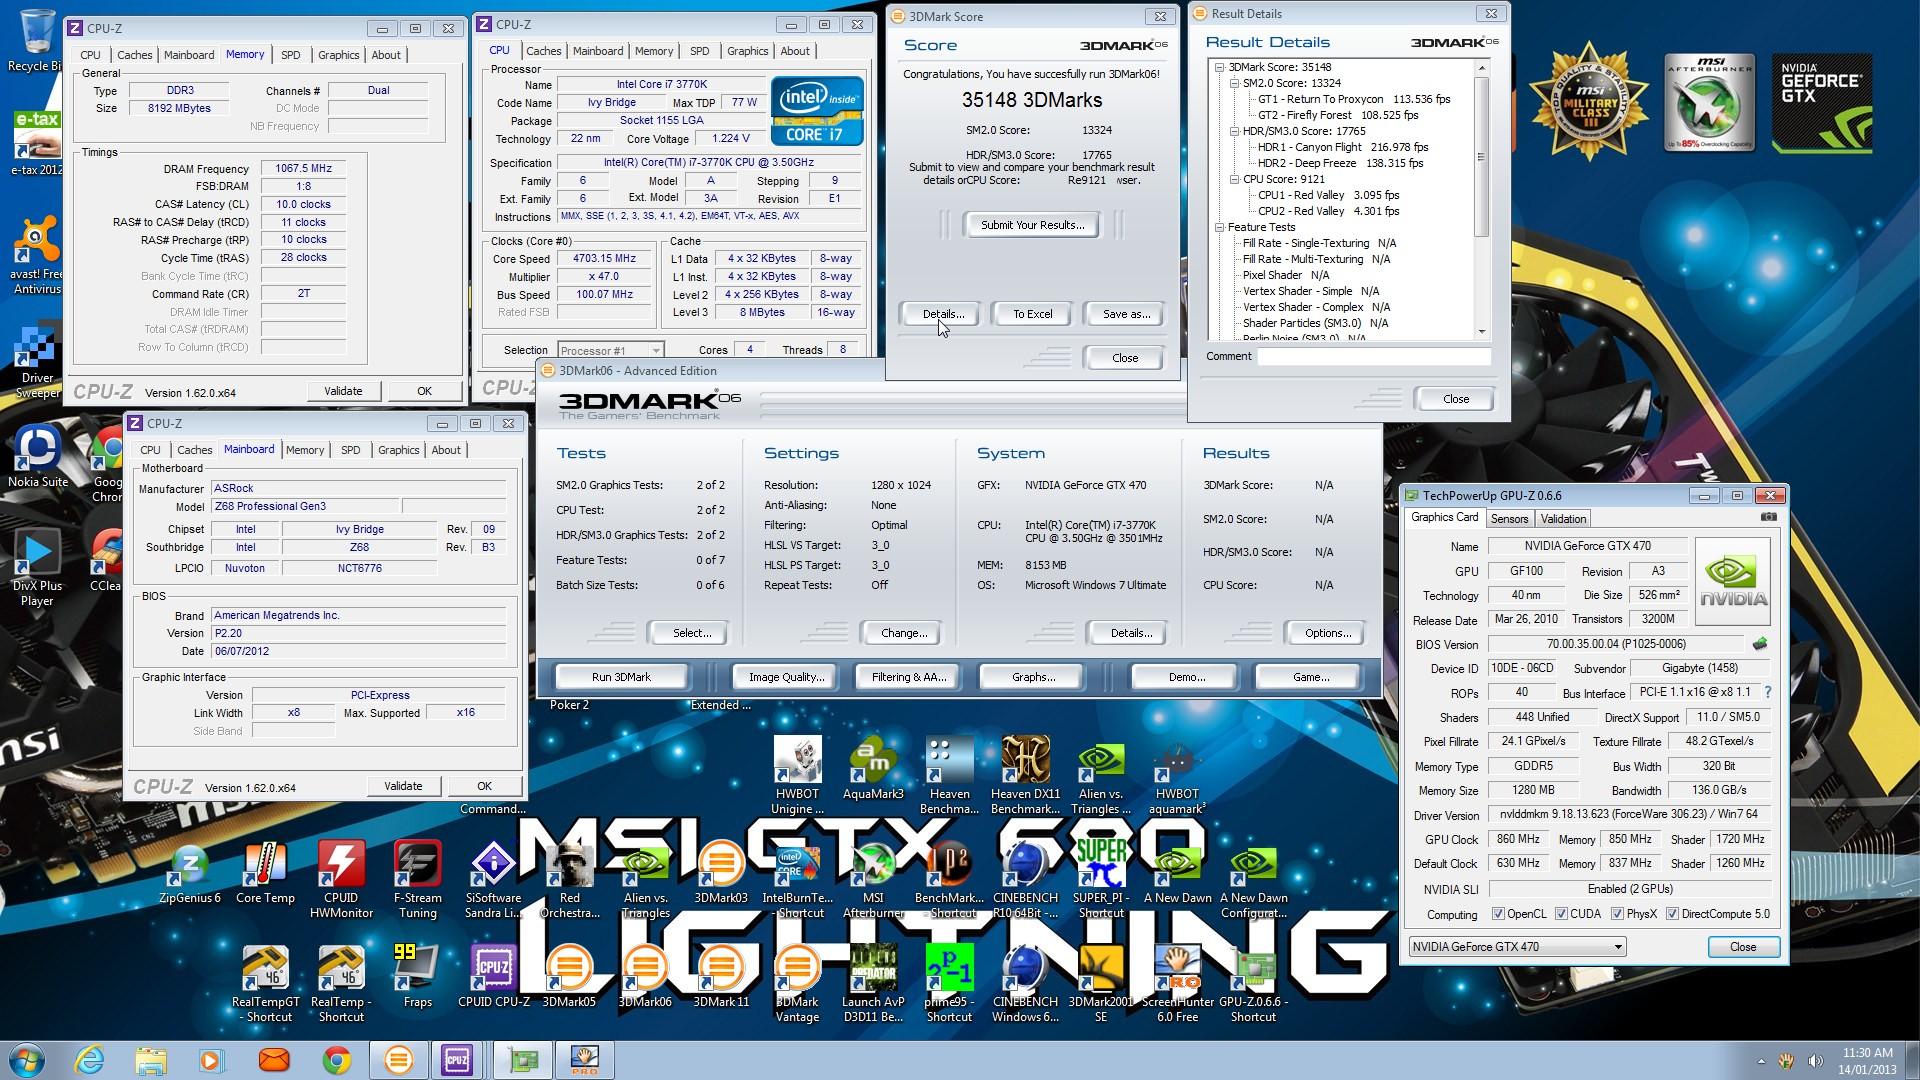Image resolution: width=1920 pixels, height=1080 pixels.
Task: Click the Bus Interface question mark in GPU-Z
Action: (1767, 693)
